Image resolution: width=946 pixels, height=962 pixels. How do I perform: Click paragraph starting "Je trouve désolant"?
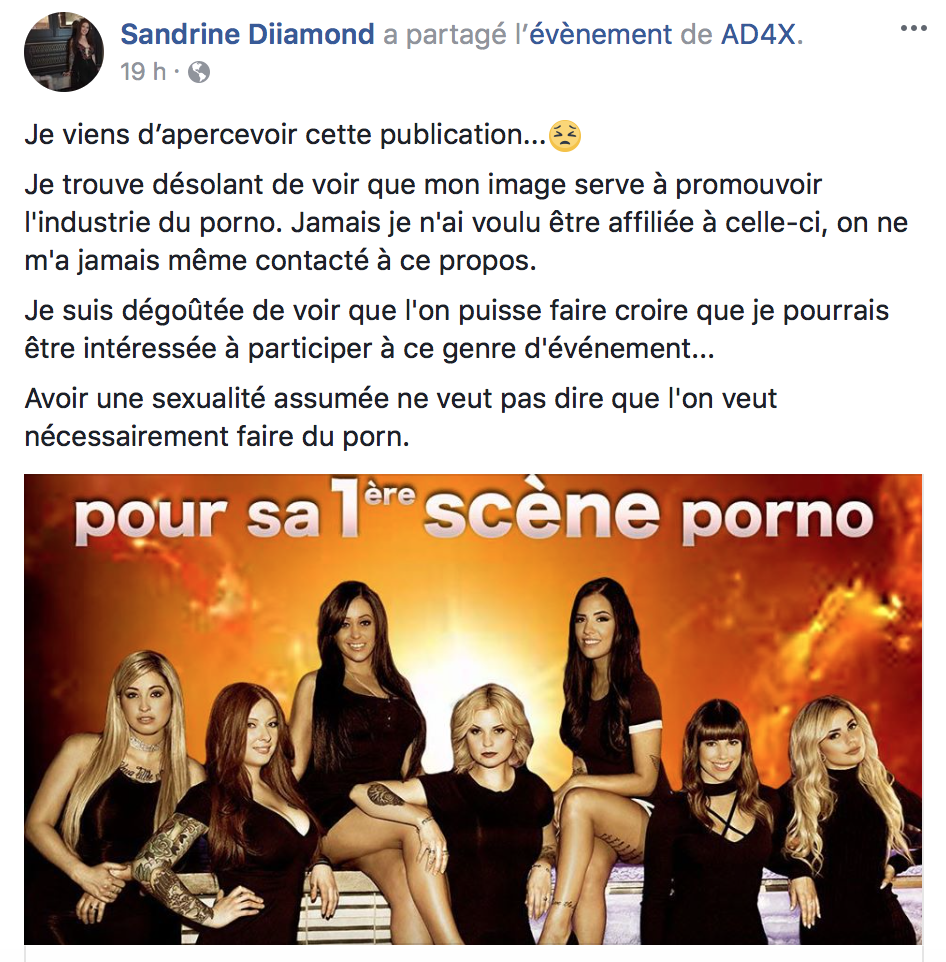466,223
